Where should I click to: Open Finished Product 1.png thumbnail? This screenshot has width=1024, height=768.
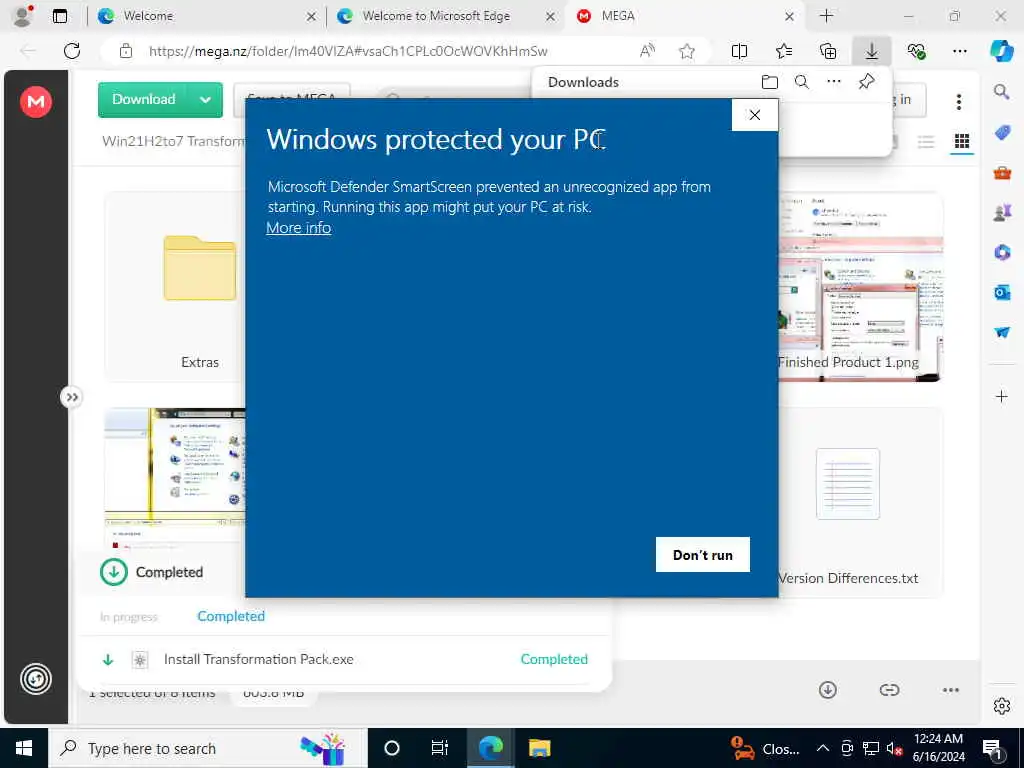click(x=859, y=287)
